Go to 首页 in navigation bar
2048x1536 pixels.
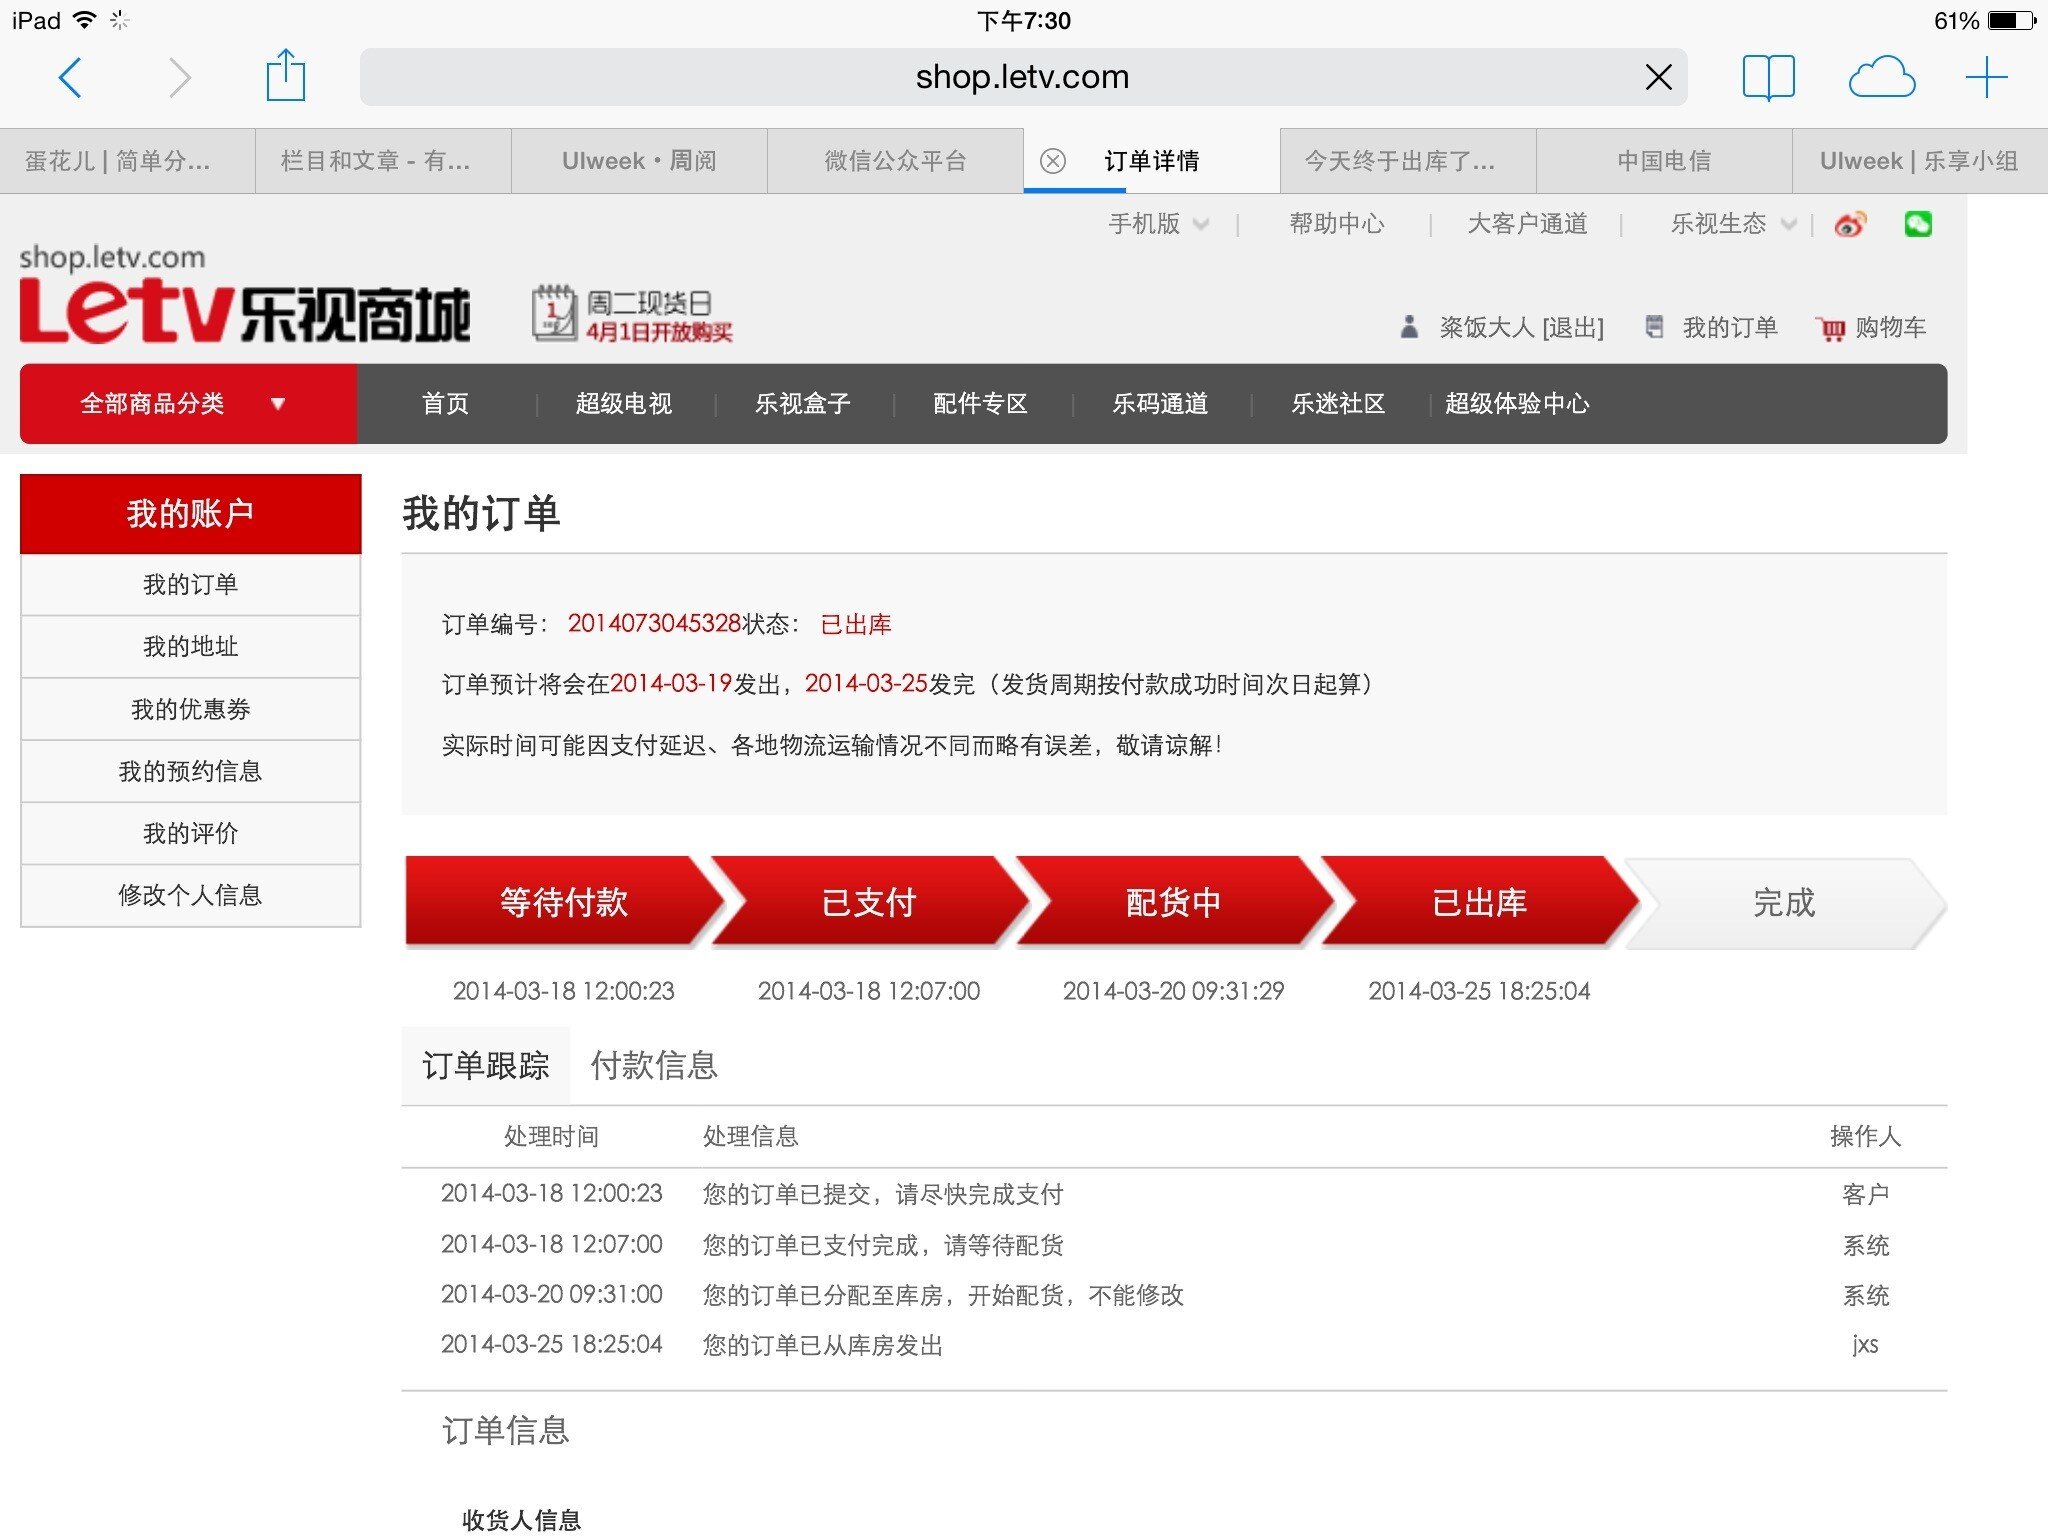click(x=445, y=404)
